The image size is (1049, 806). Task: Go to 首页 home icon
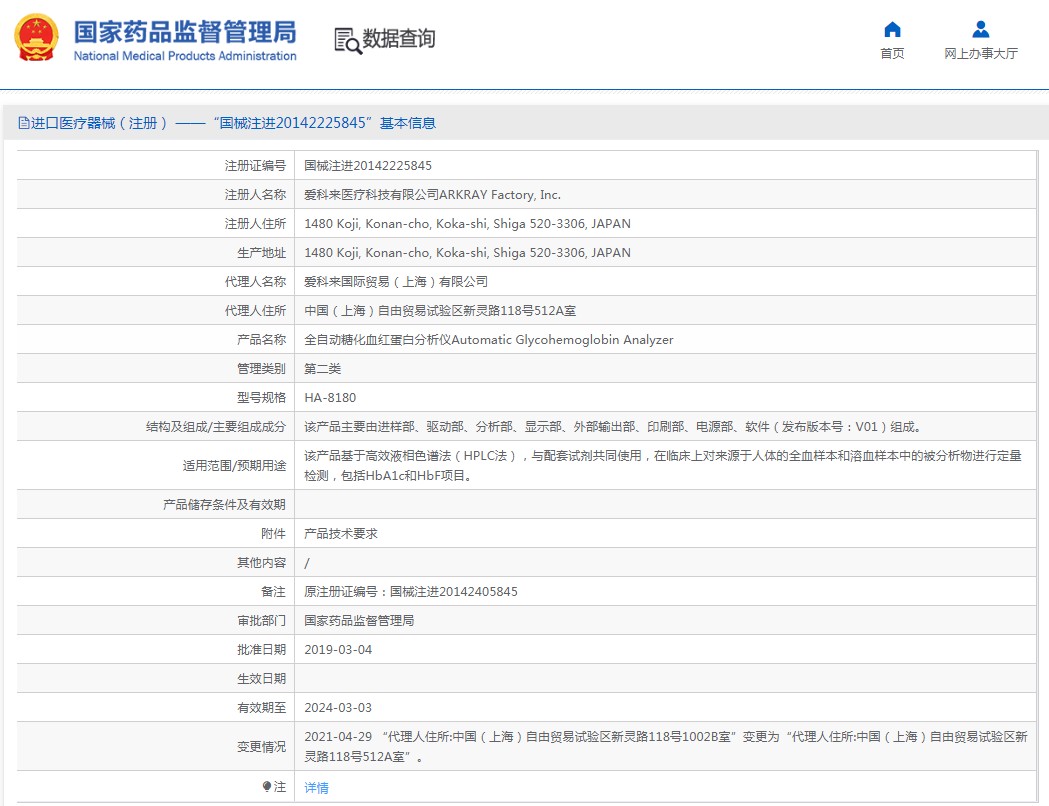coord(892,29)
